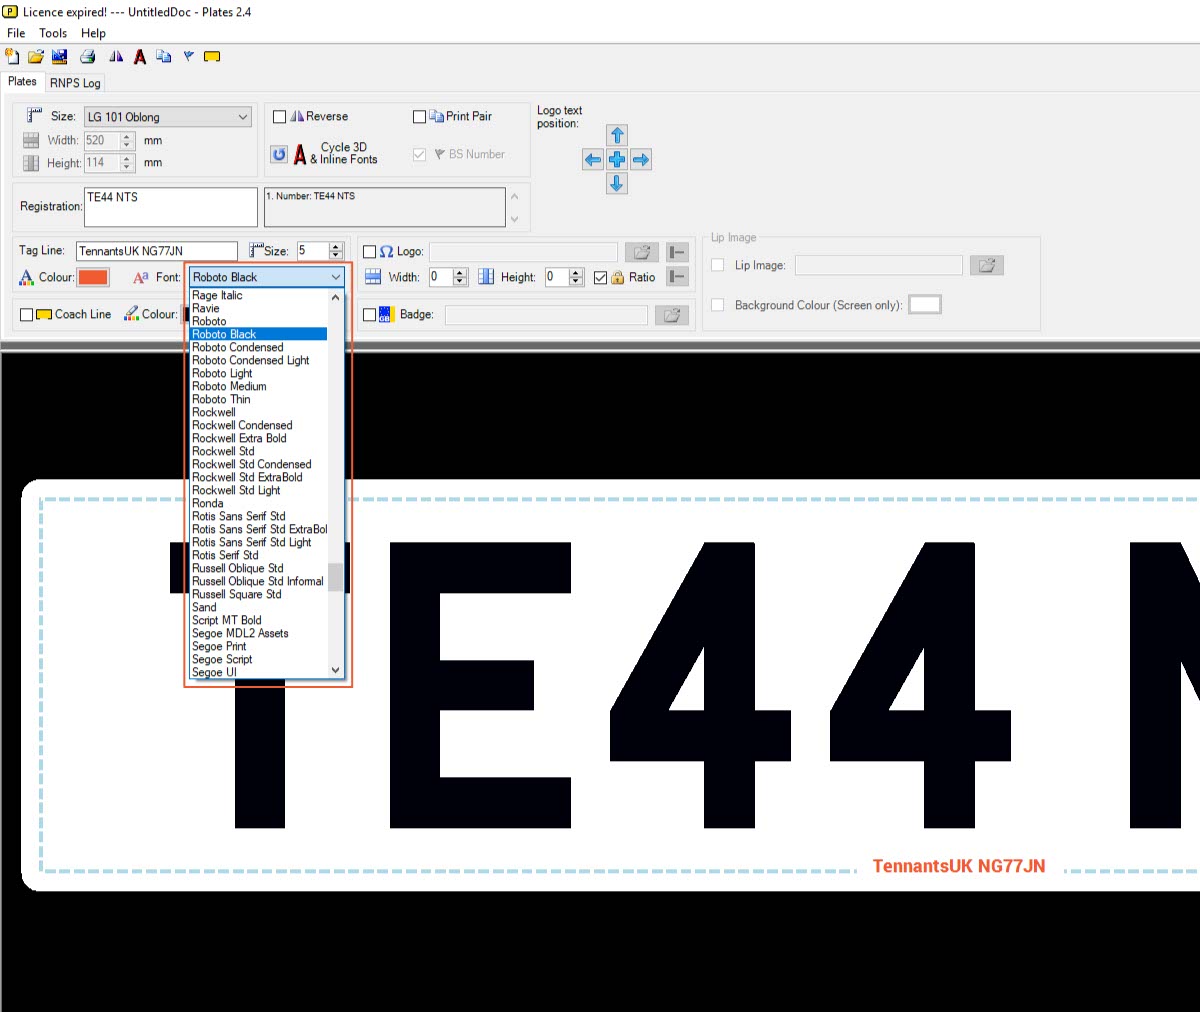Select Script MT Bold in the font list
Screen dimensions: 1200x1012
click(x=258, y=620)
